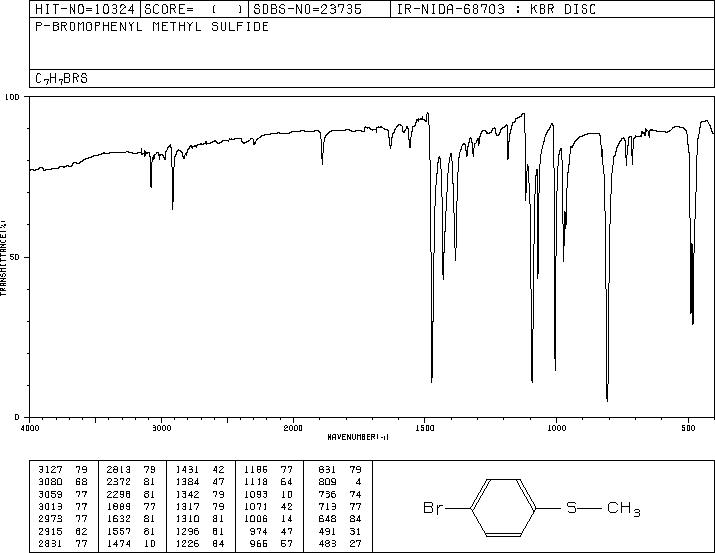This screenshot has height=553, width=715.
Task: Click the 100 label on the y-axis
Action: click(x=12, y=97)
